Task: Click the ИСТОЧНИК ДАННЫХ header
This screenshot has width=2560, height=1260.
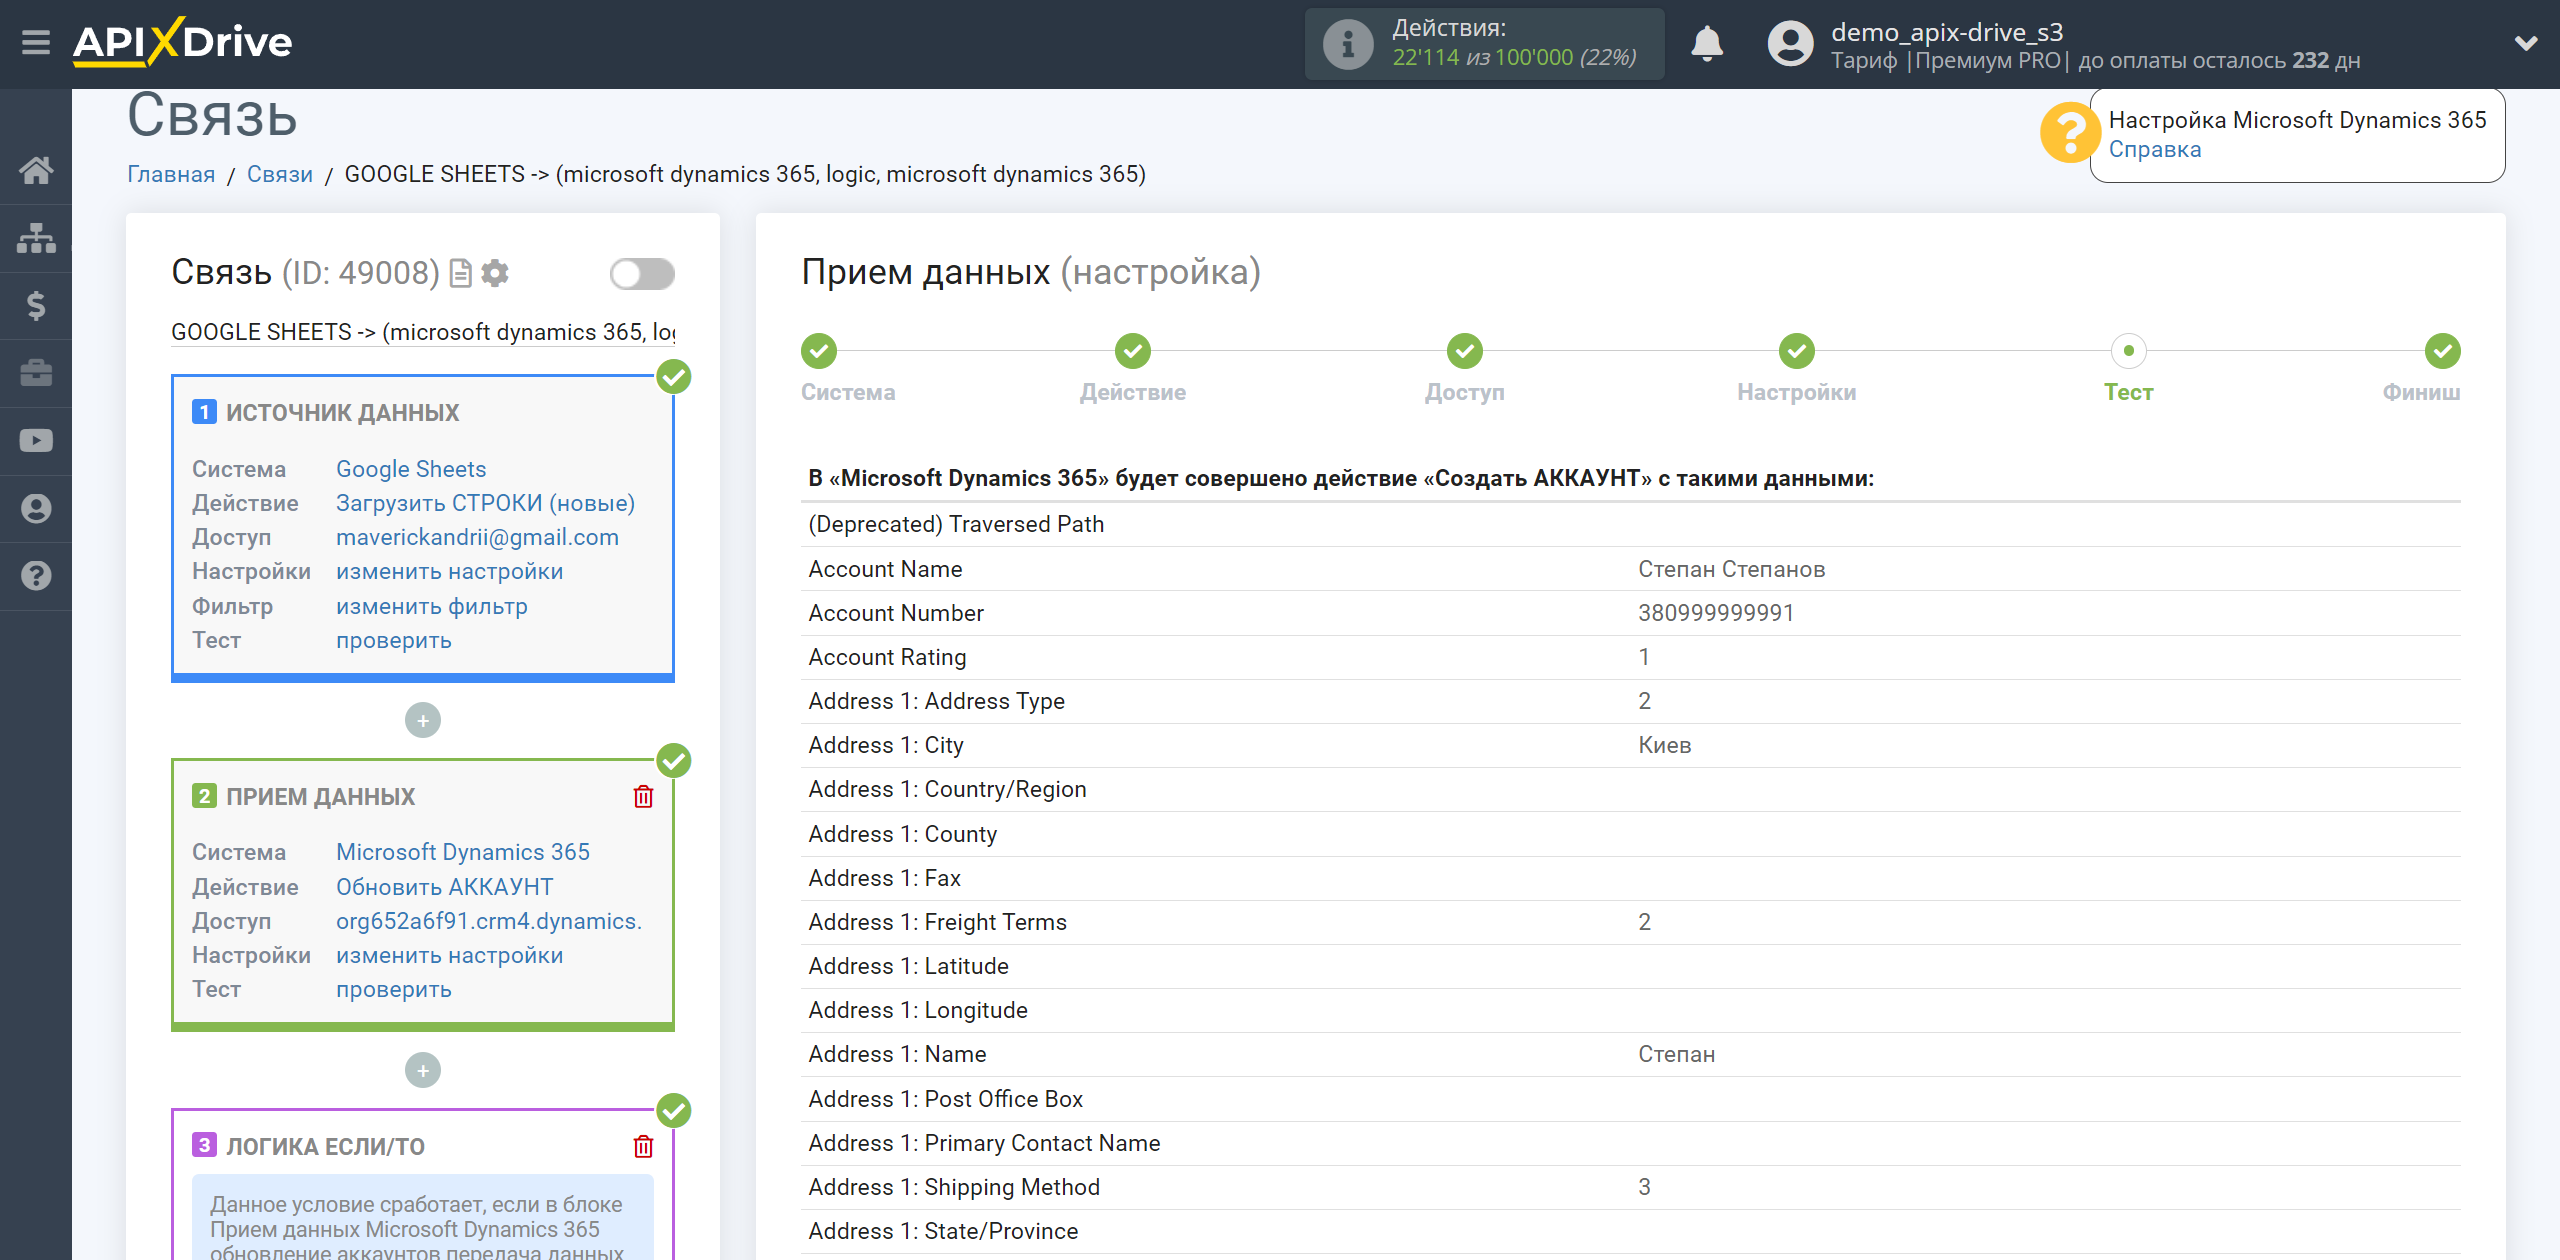Action: click(342, 413)
